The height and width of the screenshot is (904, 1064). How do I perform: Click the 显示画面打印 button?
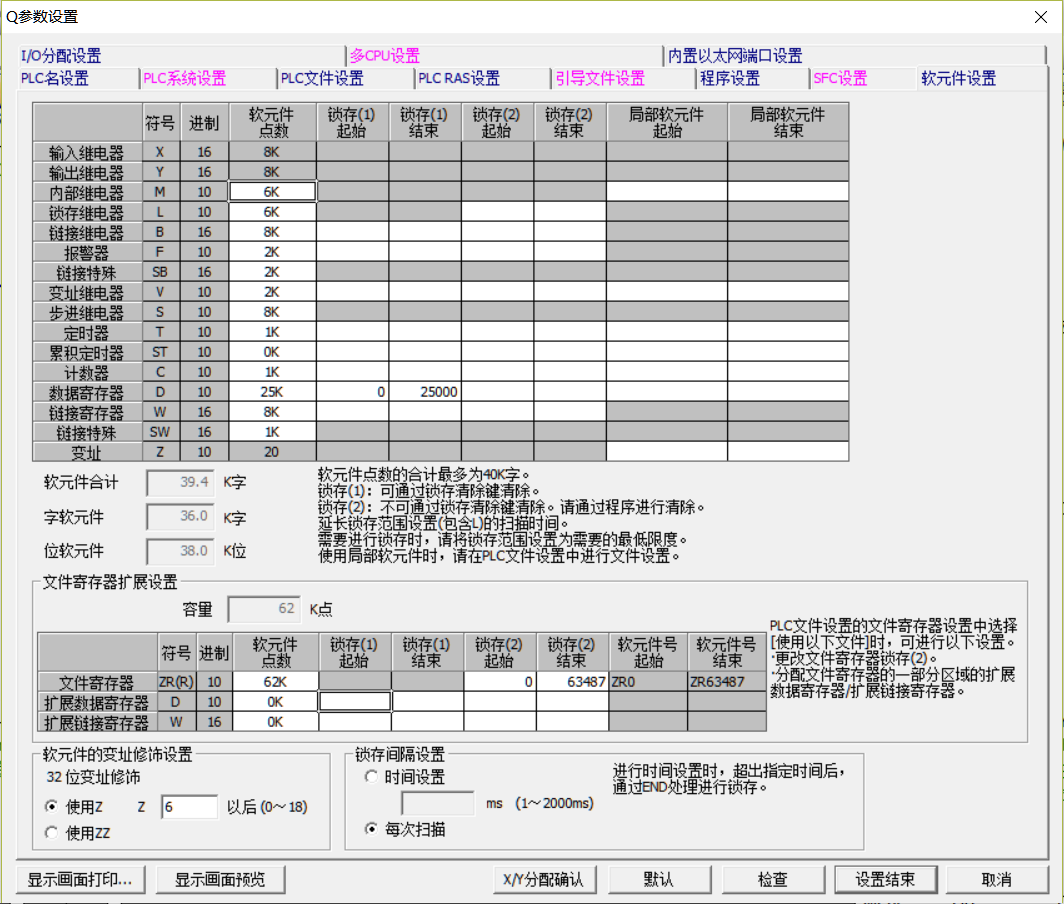pyautogui.click(x=80, y=880)
